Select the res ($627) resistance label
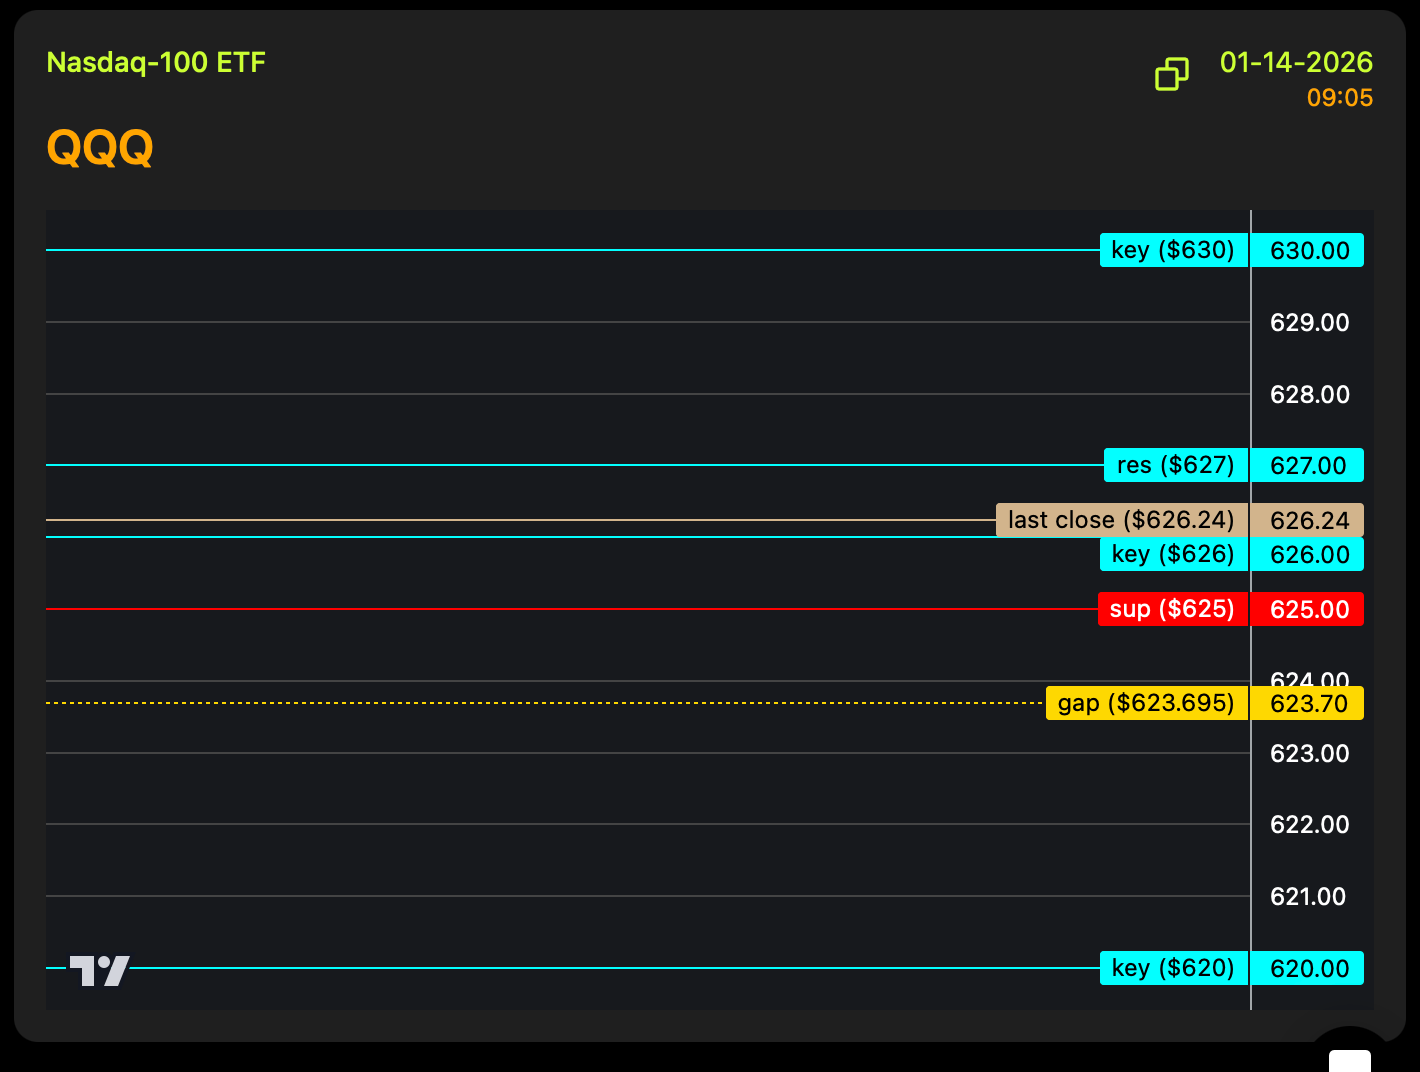 [x=1175, y=465]
